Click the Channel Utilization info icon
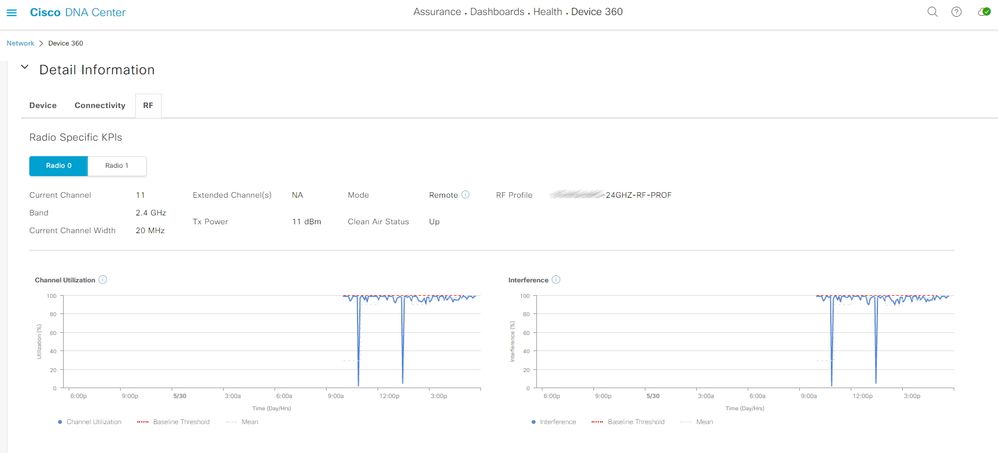 click(x=102, y=279)
